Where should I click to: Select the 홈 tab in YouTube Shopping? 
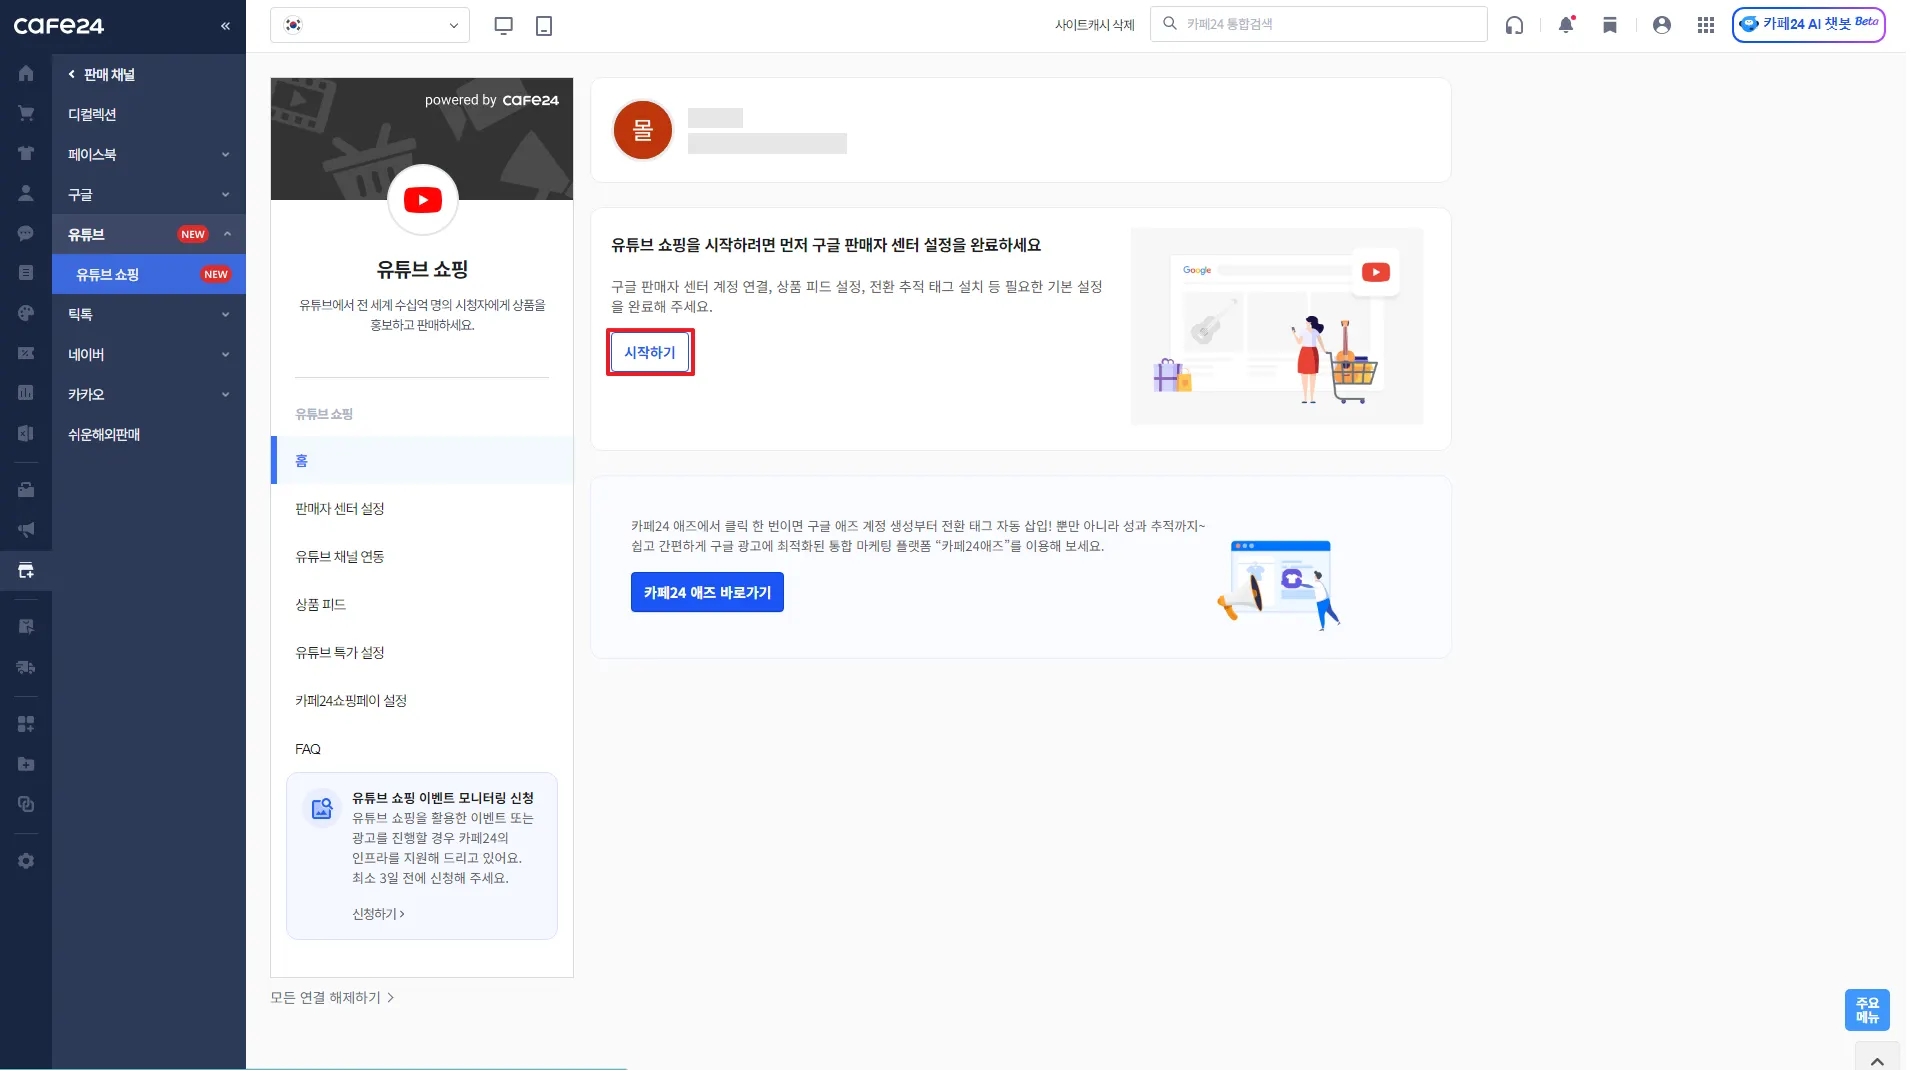pyautogui.click(x=422, y=460)
